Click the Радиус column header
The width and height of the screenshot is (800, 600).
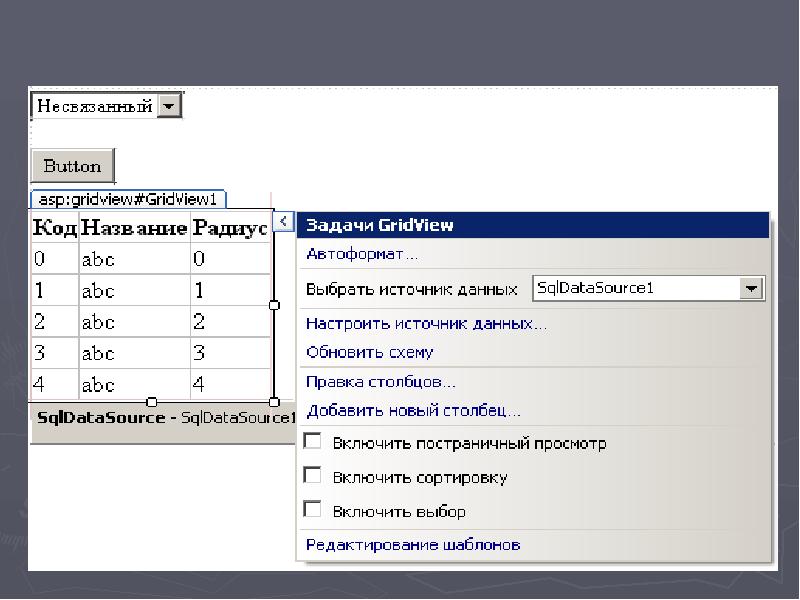coord(230,229)
